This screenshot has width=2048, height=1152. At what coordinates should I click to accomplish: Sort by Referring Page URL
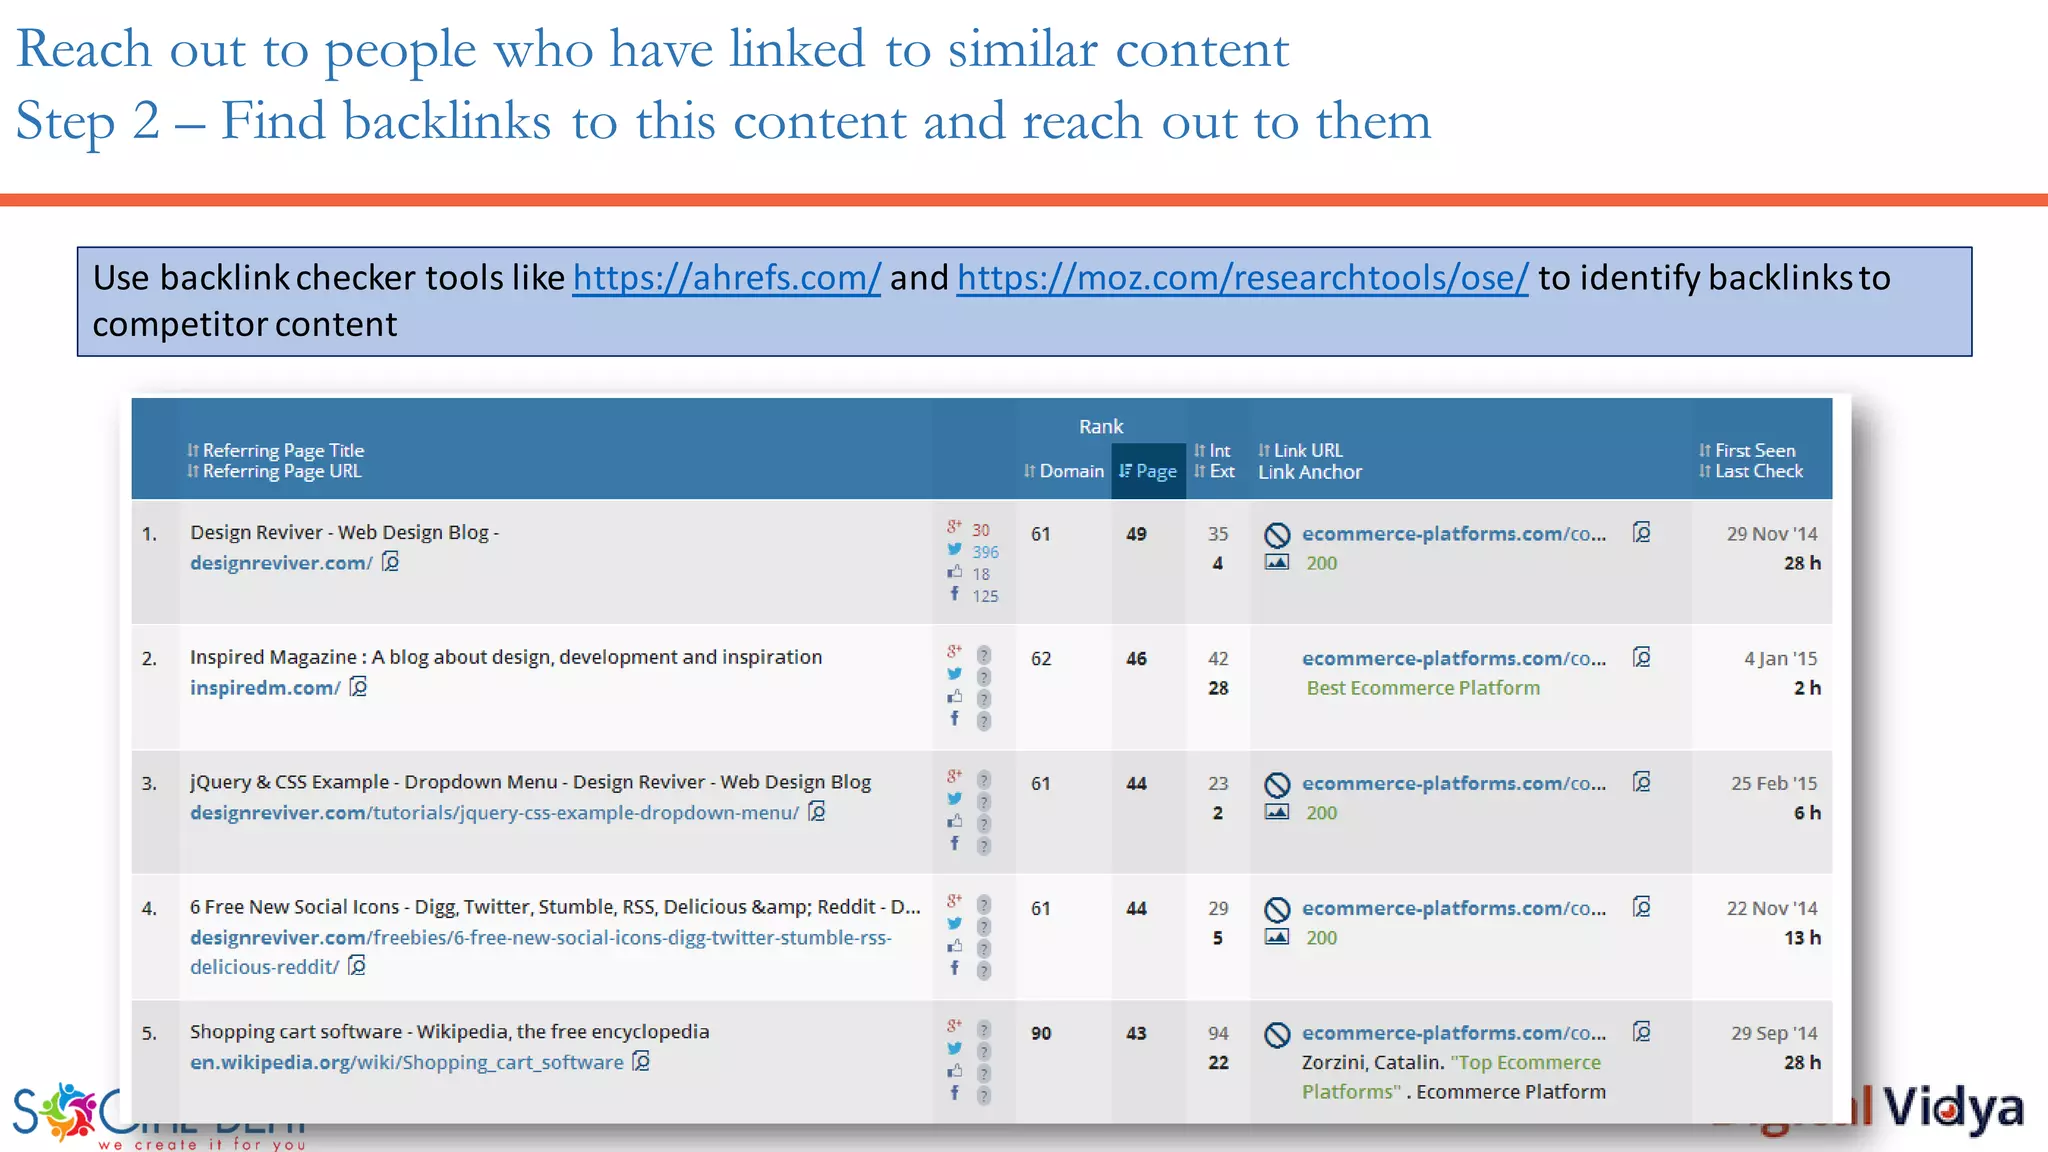274,471
